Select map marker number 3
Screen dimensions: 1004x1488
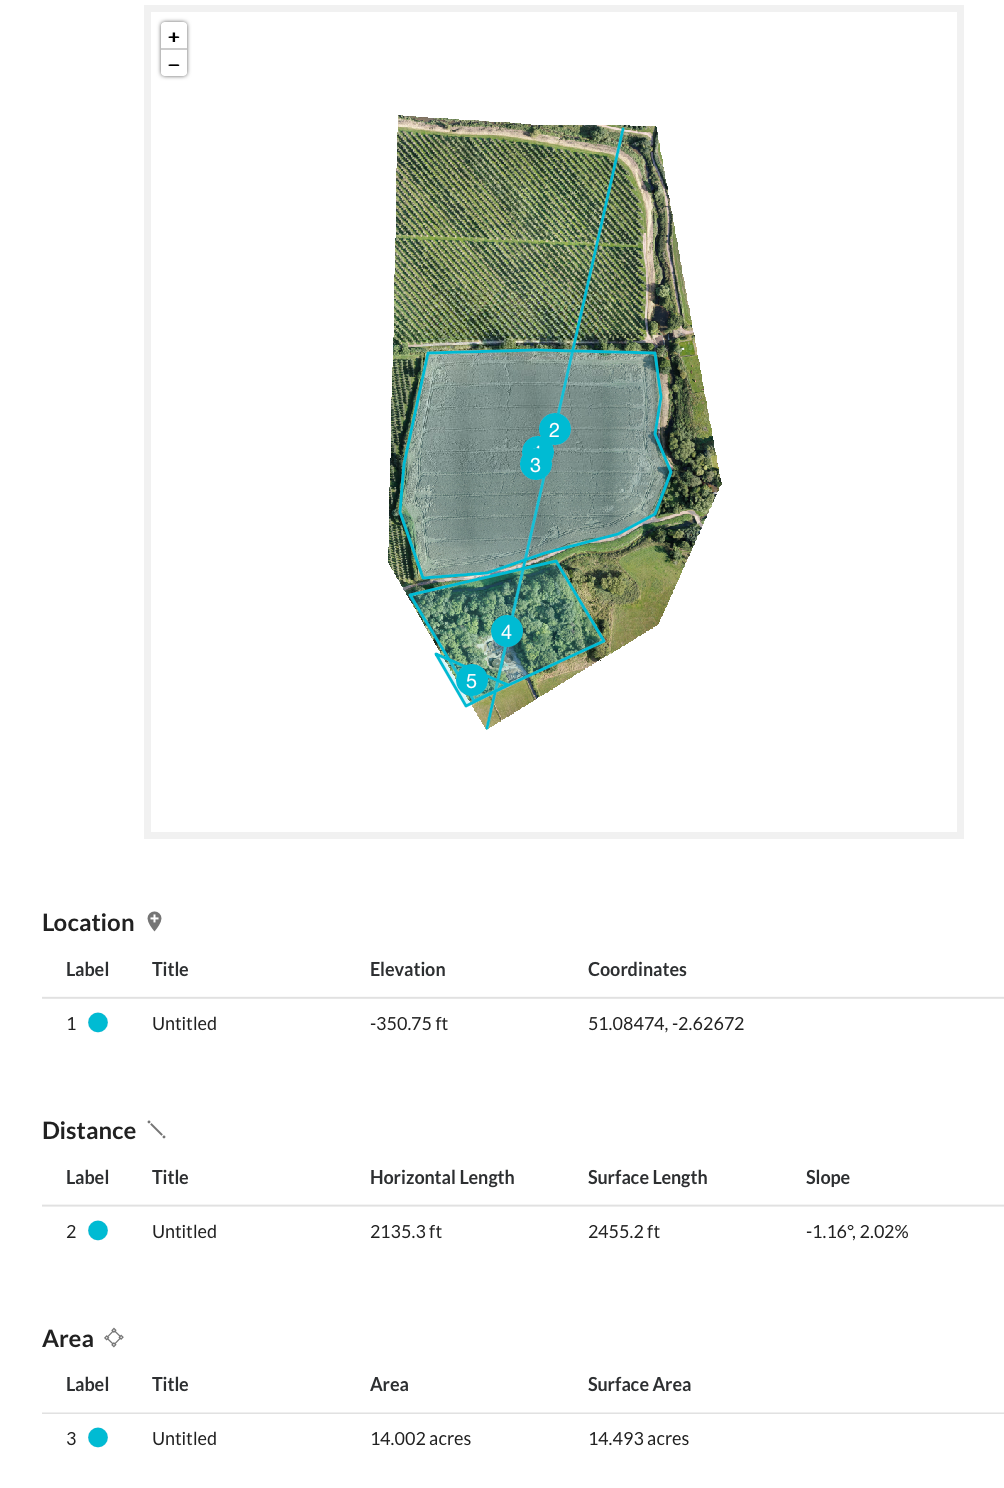[x=535, y=464]
